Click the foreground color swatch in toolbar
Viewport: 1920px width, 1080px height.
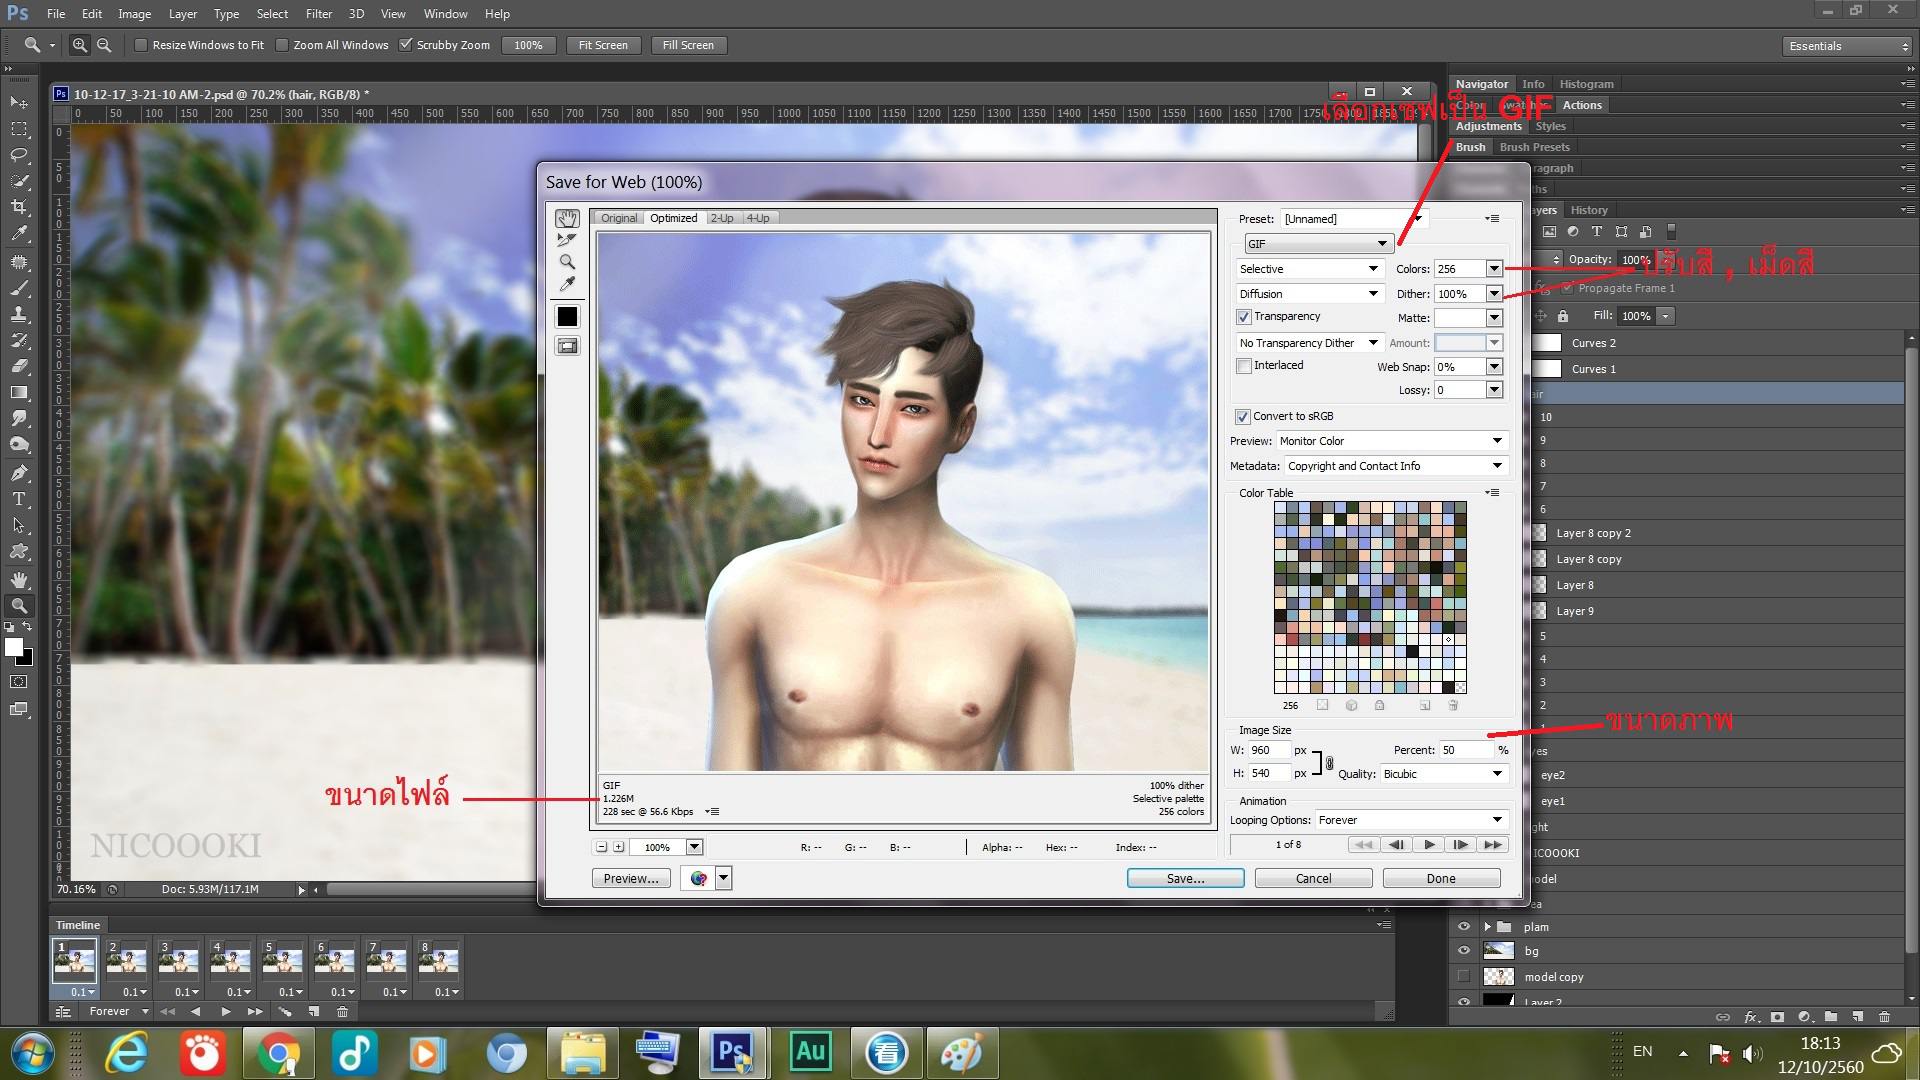tap(14, 647)
